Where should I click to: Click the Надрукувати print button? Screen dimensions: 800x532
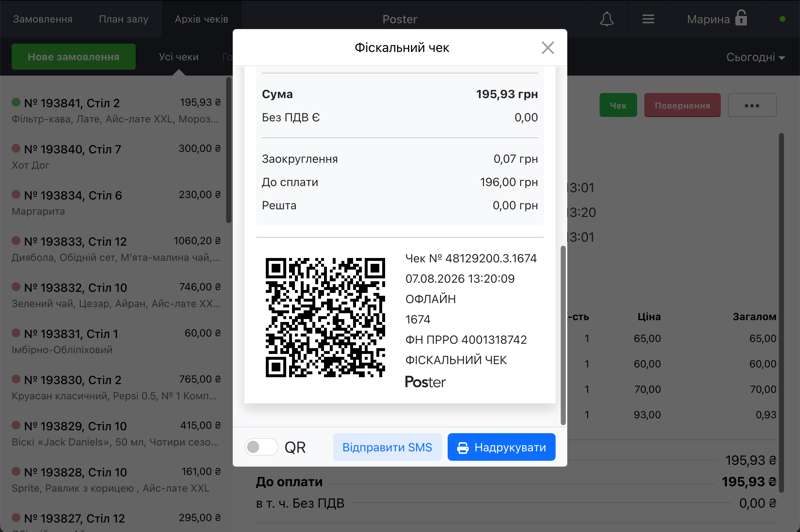tap(501, 447)
